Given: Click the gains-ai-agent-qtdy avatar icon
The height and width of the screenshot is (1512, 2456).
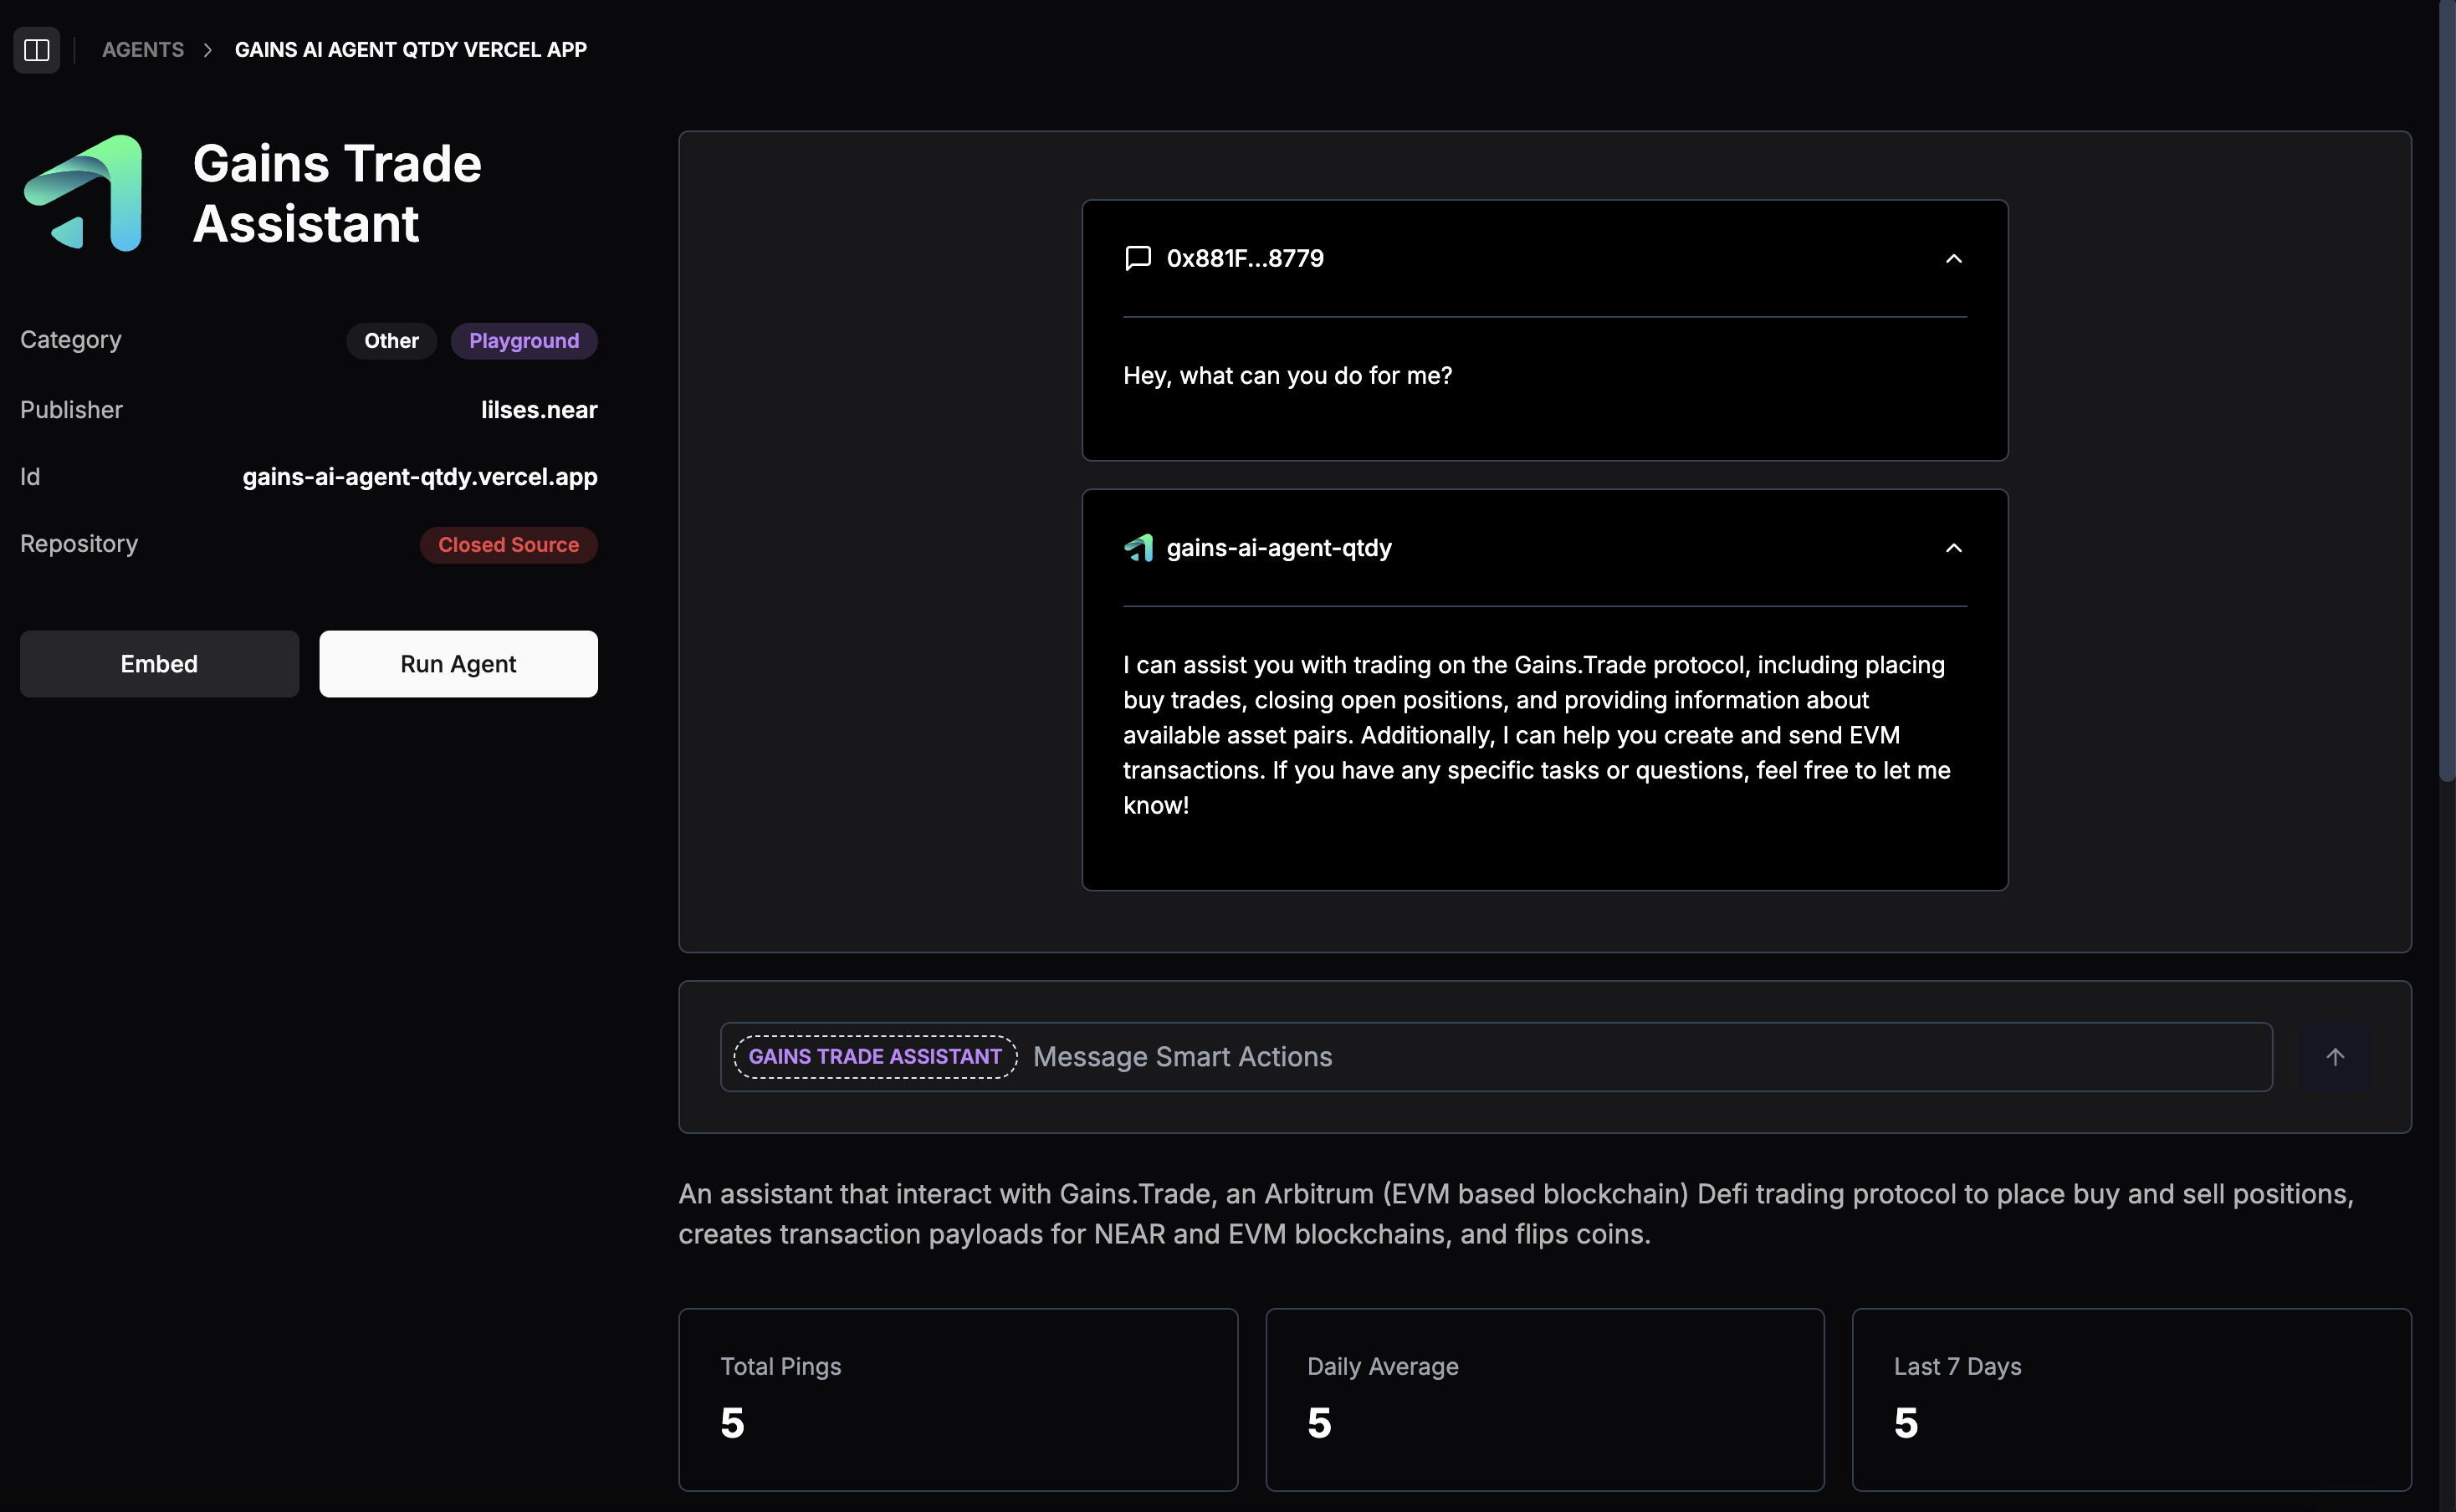Looking at the screenshot, I should click(1138, 548).
